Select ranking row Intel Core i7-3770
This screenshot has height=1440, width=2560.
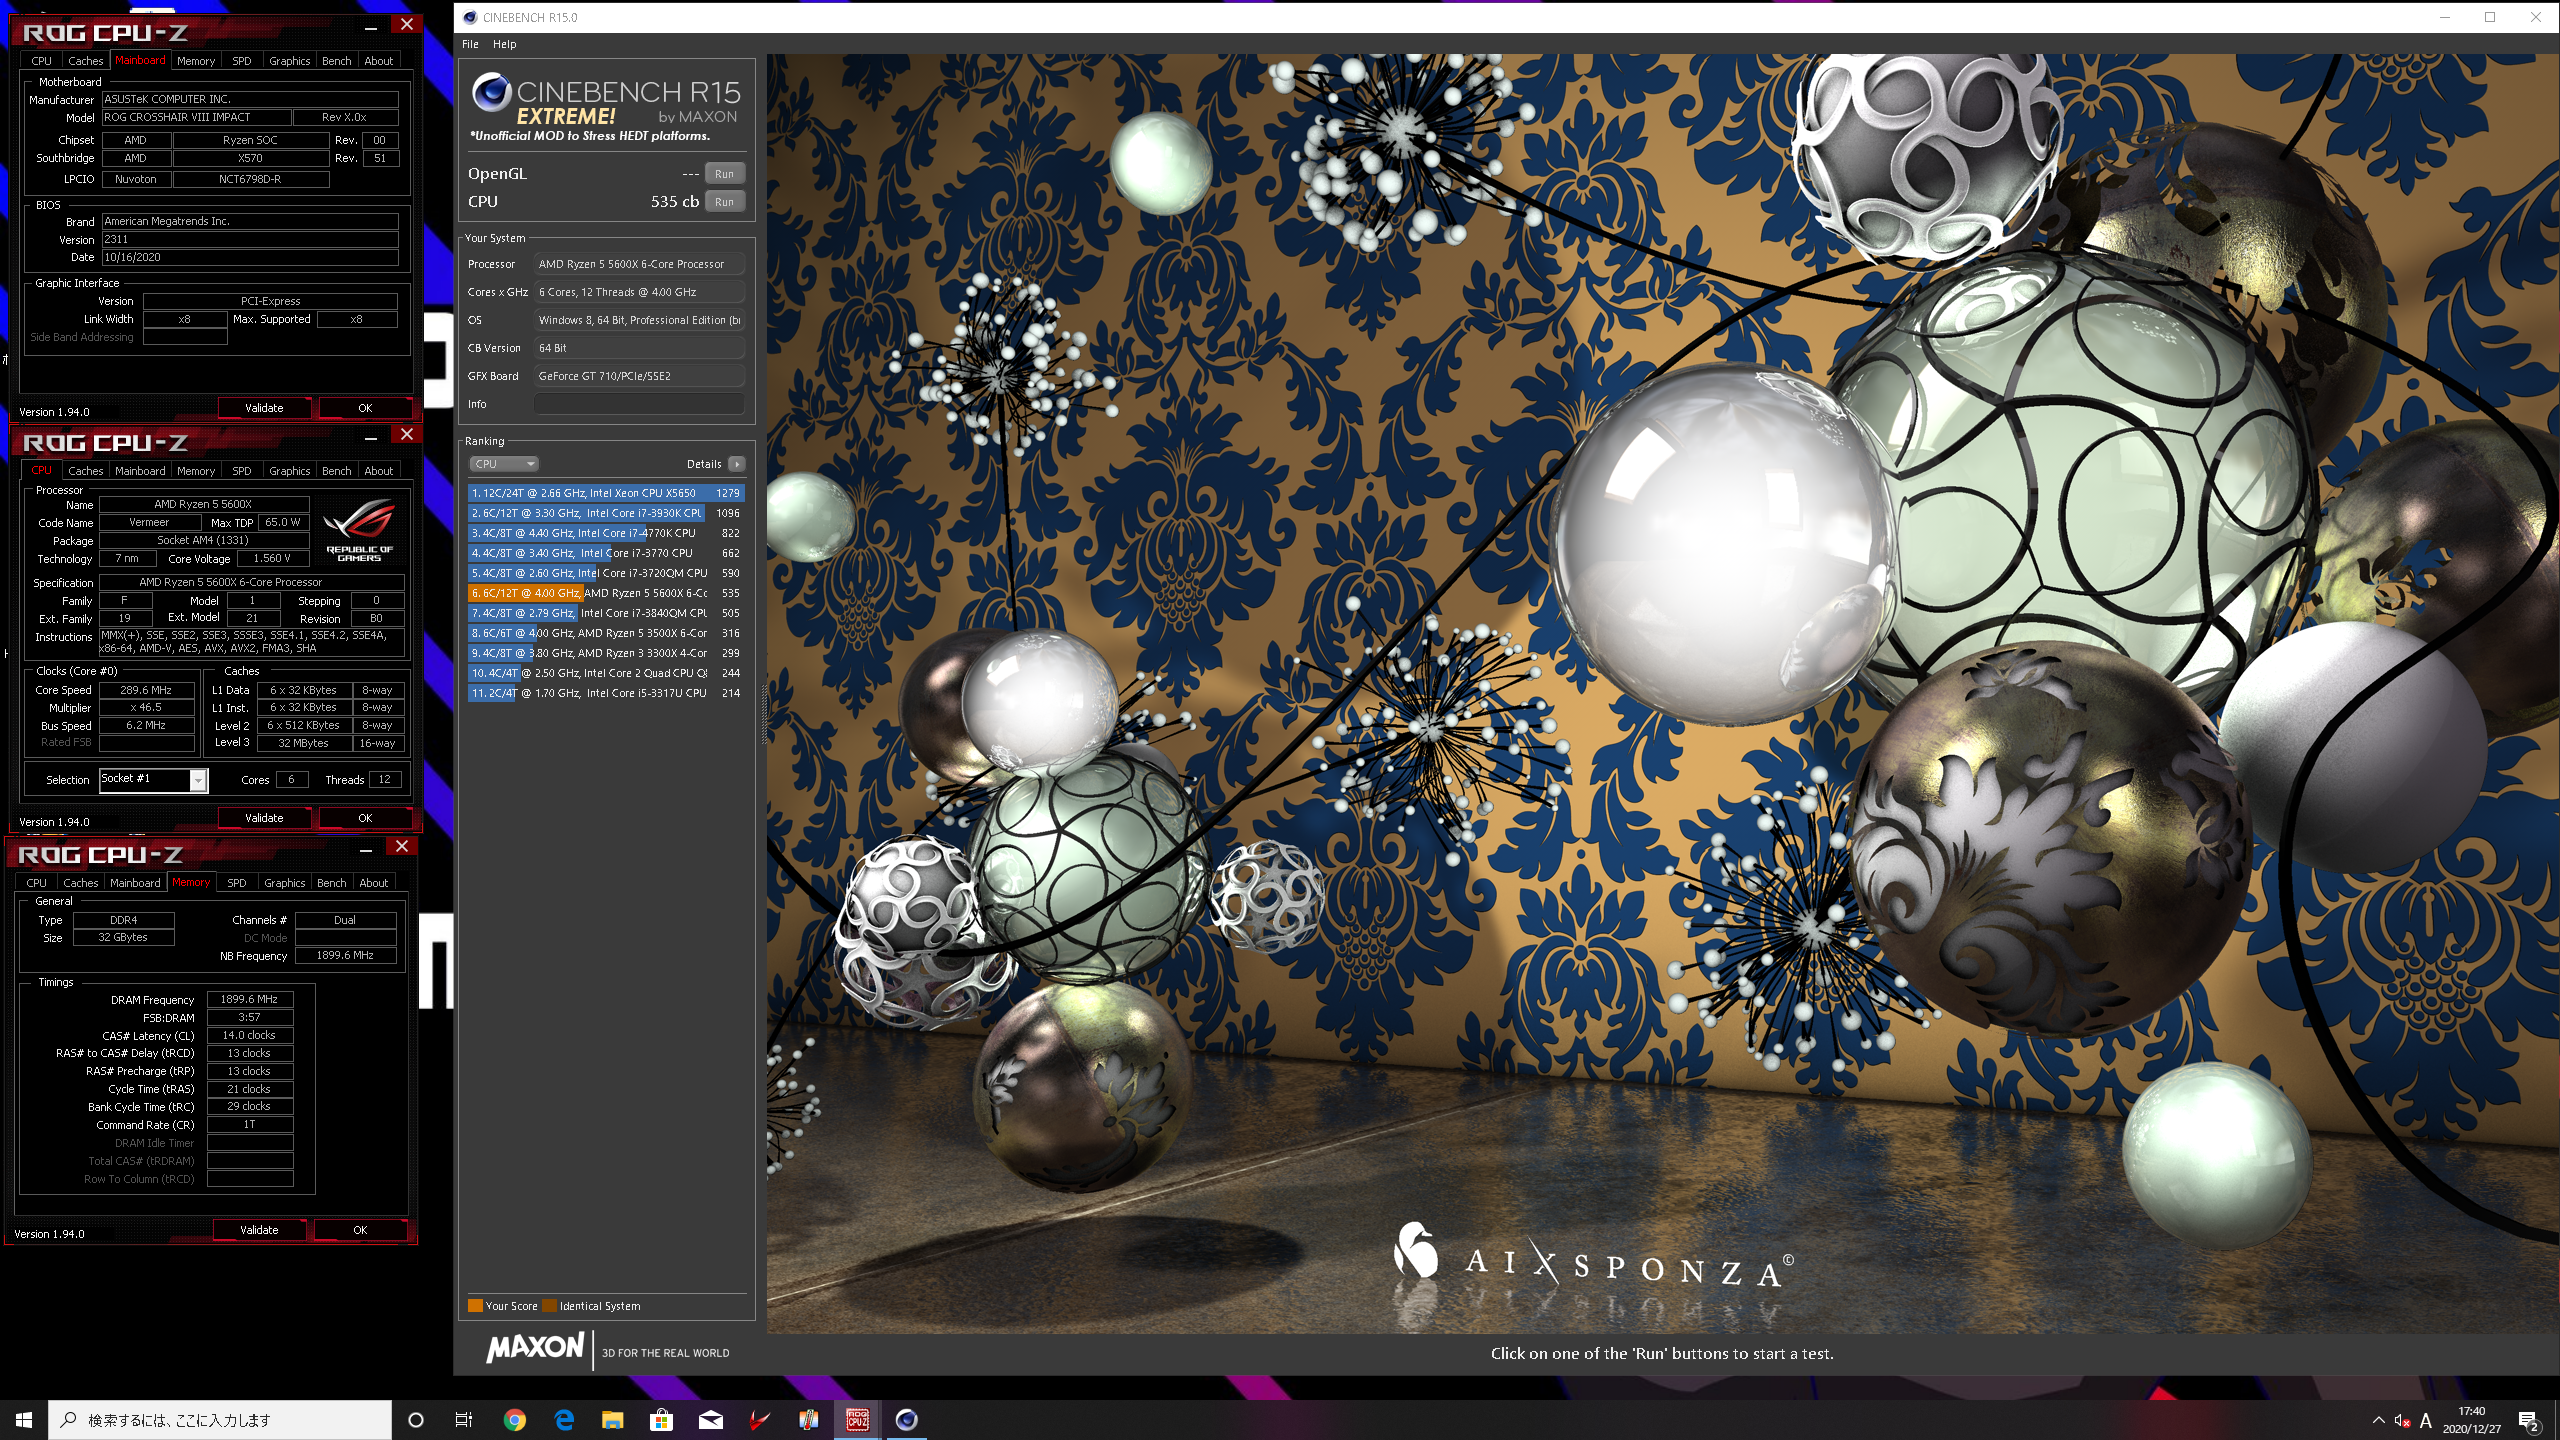(606, 553)
